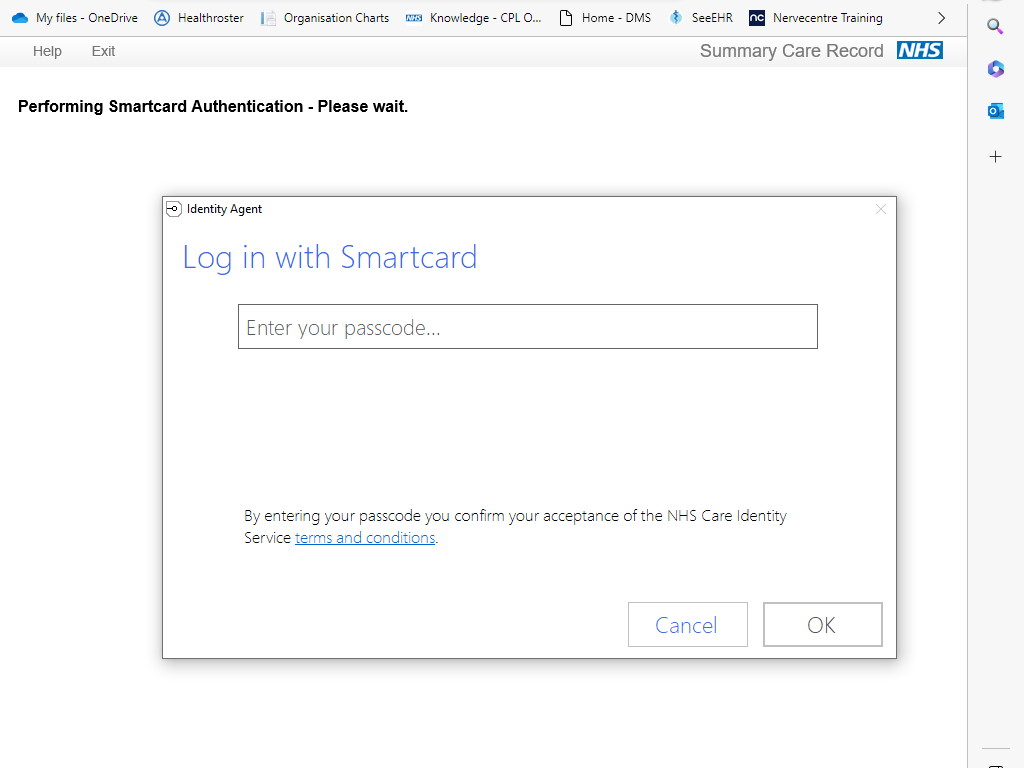
Task: Click the Cancel button
Action: click(x=688, y=624)
